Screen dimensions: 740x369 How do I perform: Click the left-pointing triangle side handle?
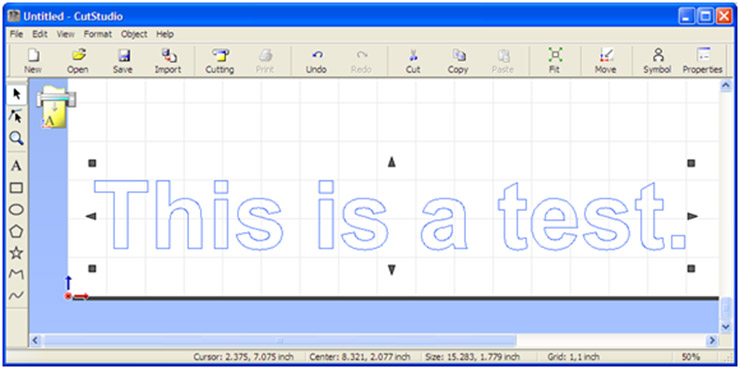91,216
